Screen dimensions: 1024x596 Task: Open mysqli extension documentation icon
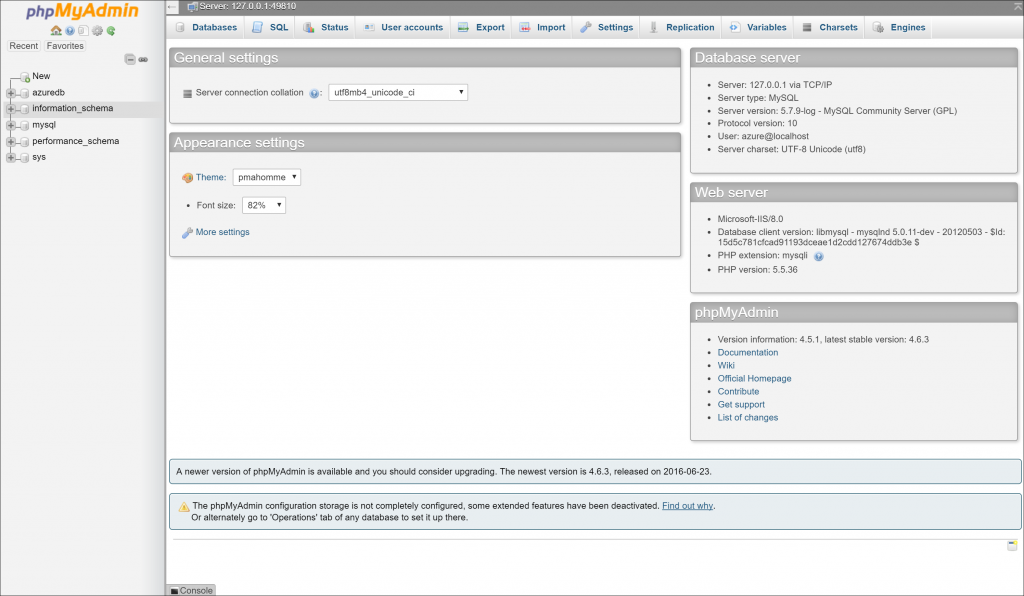click(818, 255)
